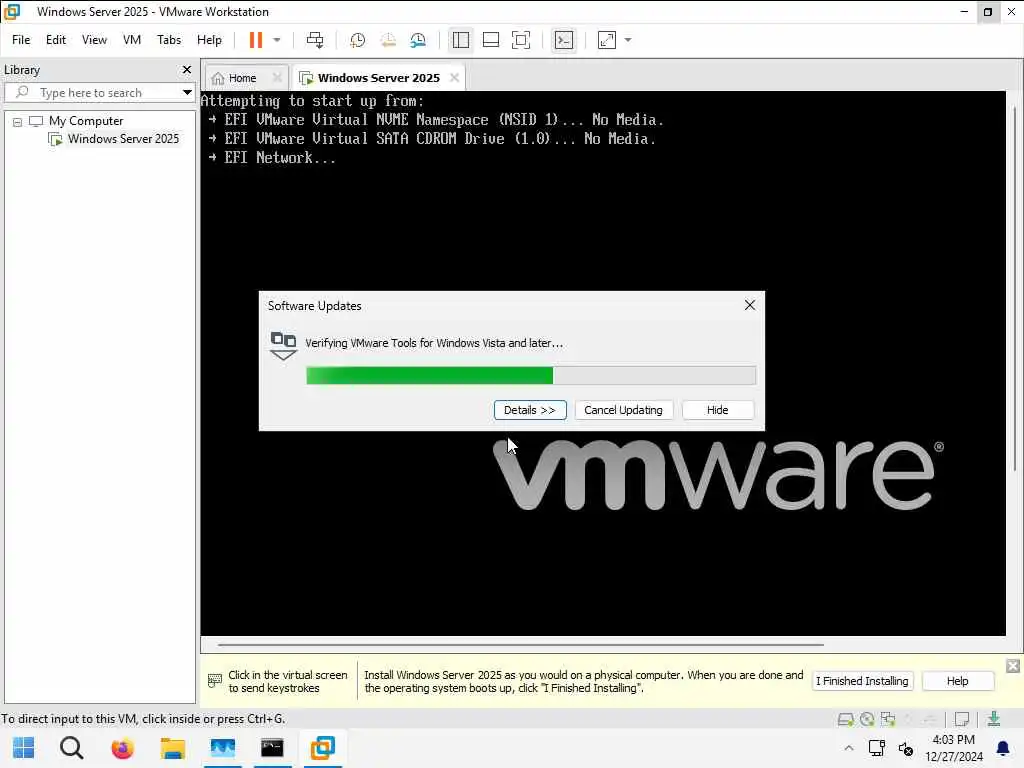Screen dimensions: 1024x768
Task: Switch to the Windows Server 2025 tab
Action: click(378, 78)
